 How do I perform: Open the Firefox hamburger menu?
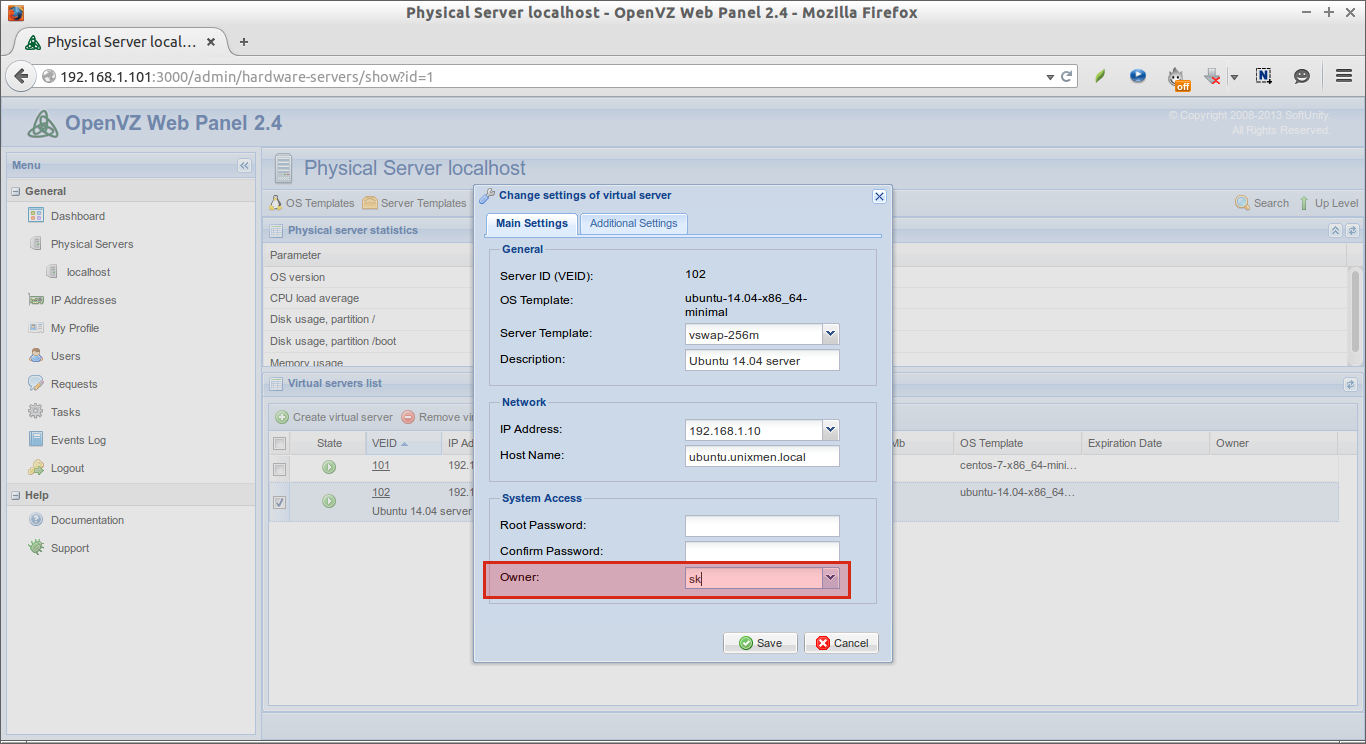(x=1344, y=76)
